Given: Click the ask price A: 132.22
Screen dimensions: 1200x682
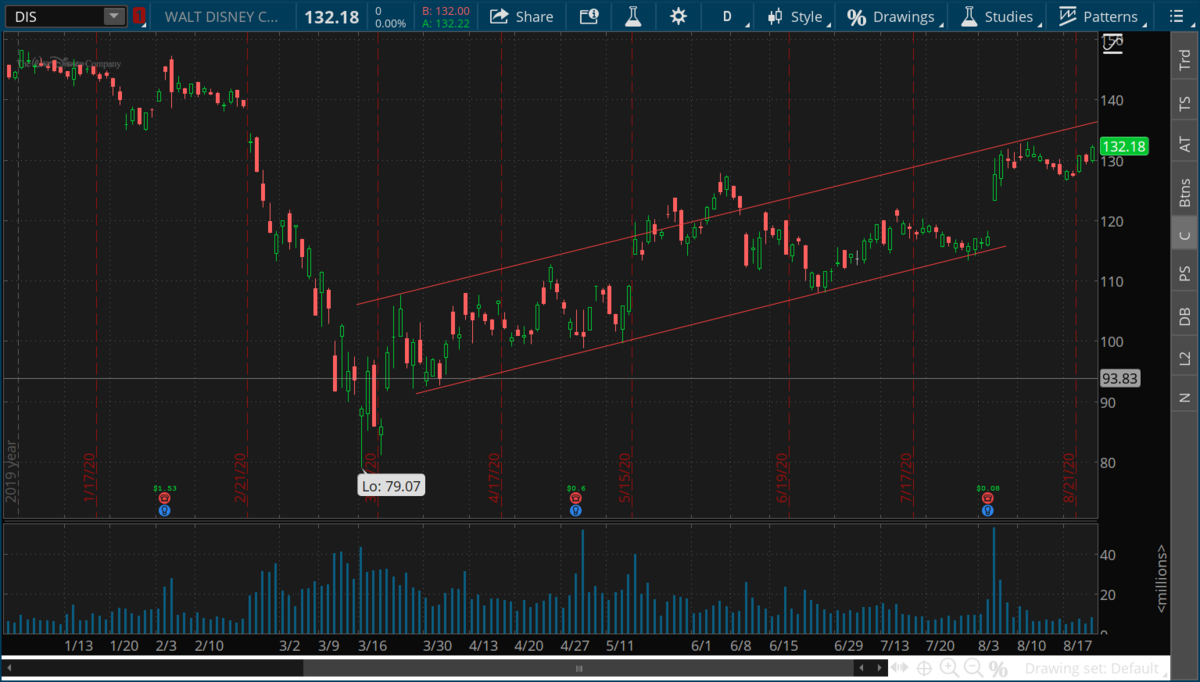Looking at the screenshot, I should pos(445,23).
